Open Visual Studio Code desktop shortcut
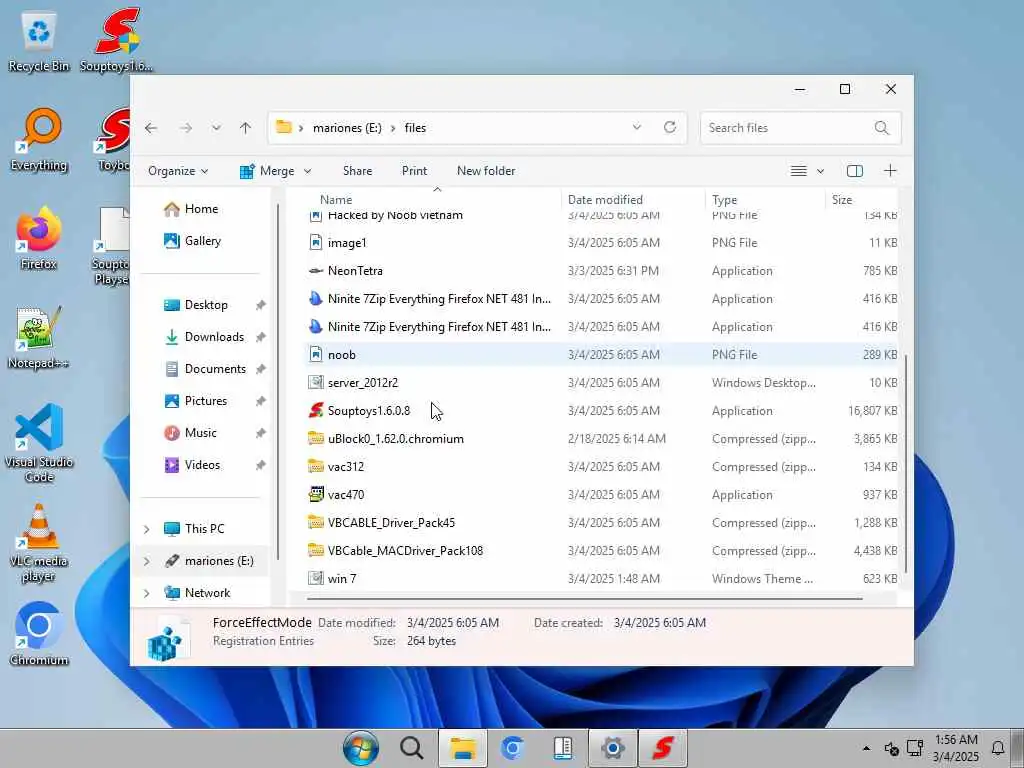Screen dimensions: 1024x768 tap(39, 443)
